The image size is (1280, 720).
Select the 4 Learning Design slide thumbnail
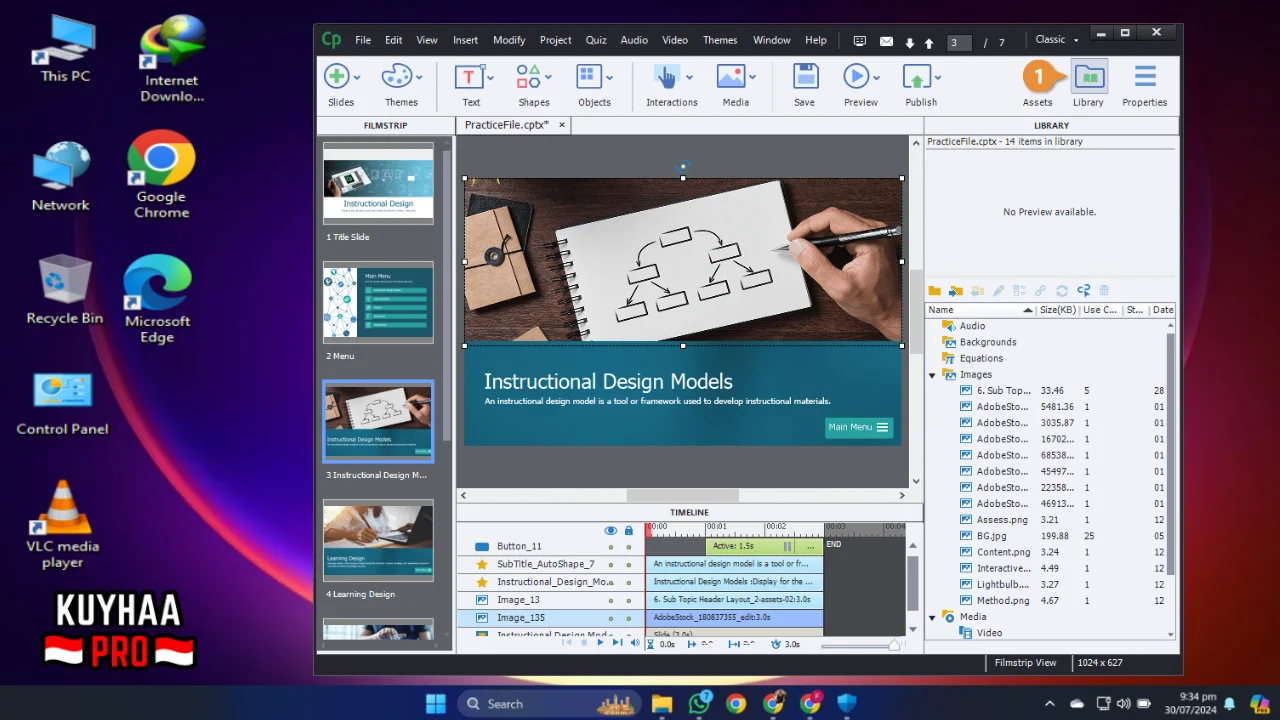click(378, 541)
